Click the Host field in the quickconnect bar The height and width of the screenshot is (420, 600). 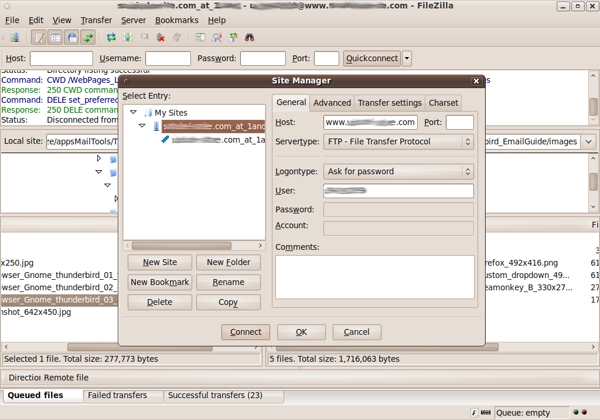tap(61, 59)
